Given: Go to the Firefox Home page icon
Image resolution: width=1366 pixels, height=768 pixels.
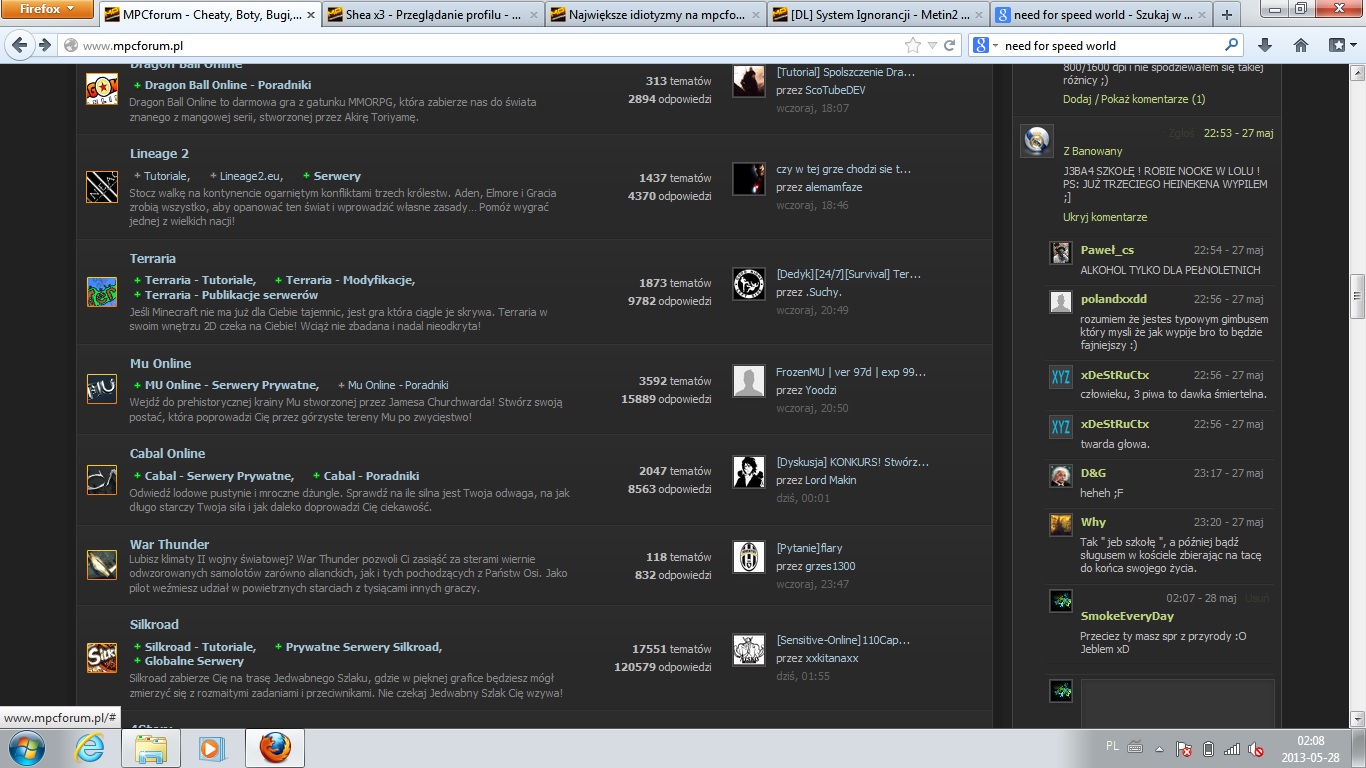Looking at the screenshot, I should [1301, 45].
